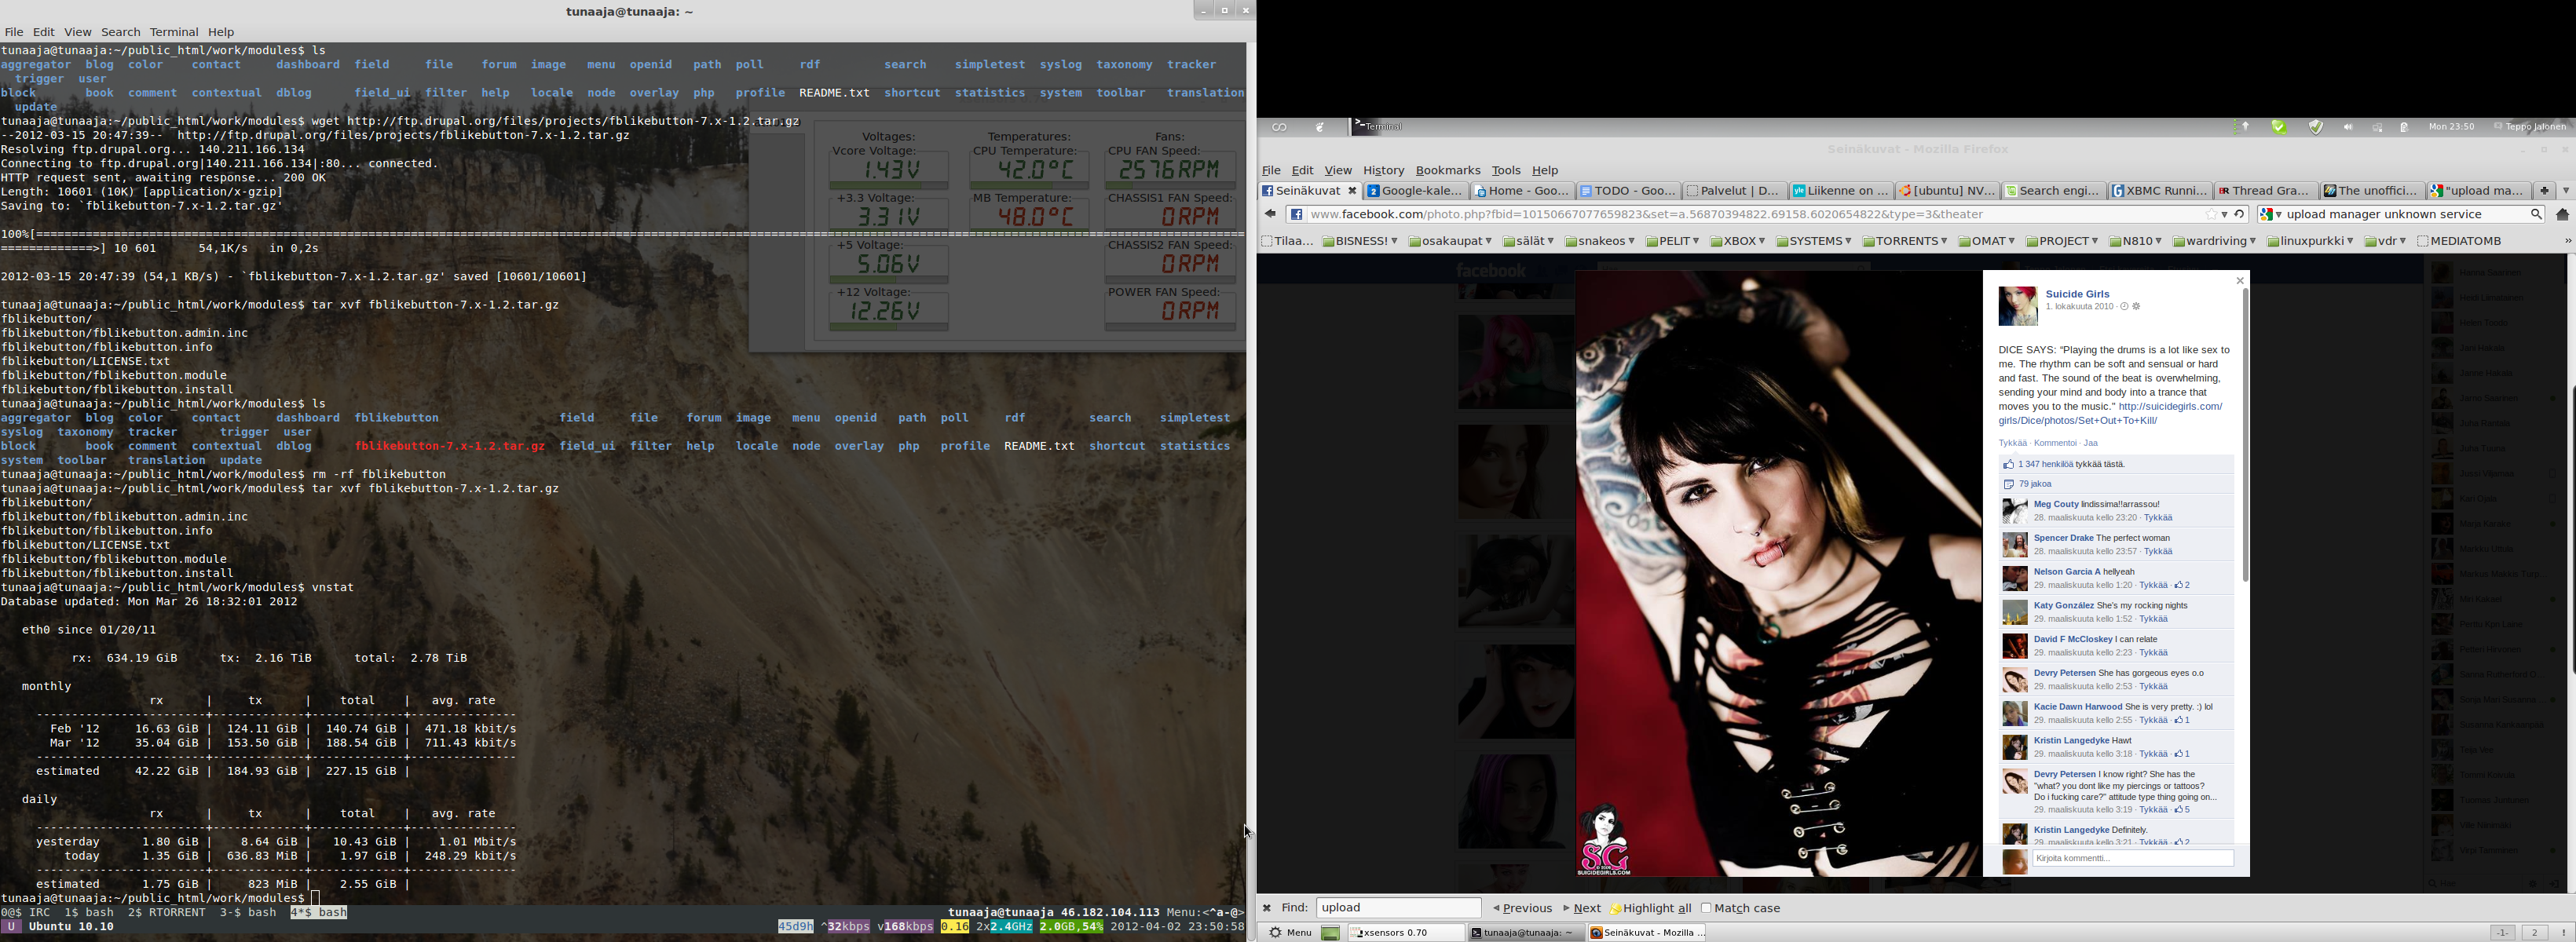Open a new tab with plus icon

pyautogui.click(x=2544, y=190)
